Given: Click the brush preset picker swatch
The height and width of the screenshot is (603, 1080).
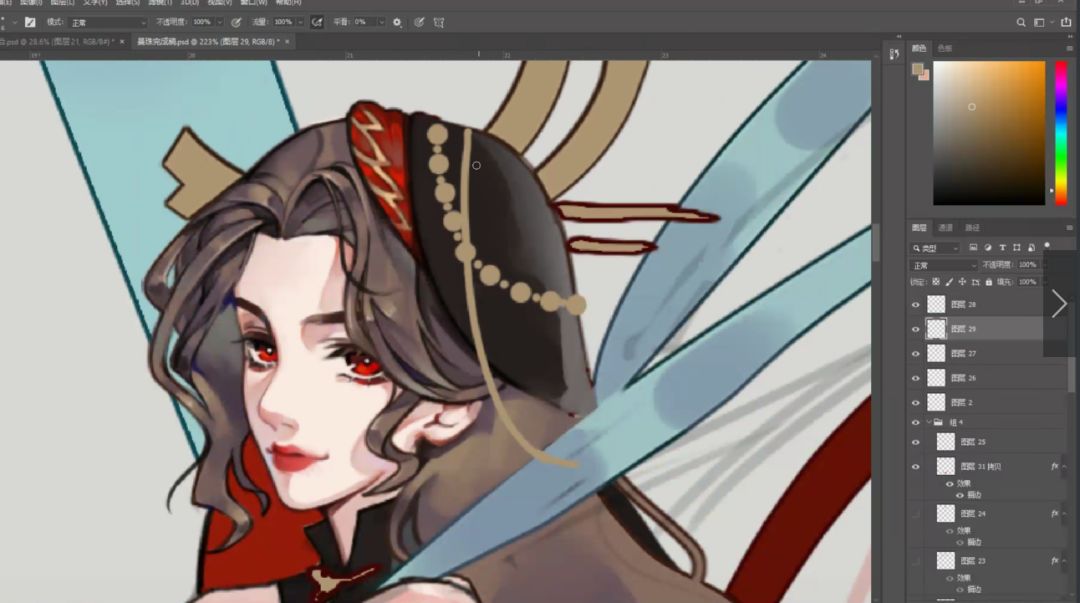Looking at the screenshot, I should point(4,23).
